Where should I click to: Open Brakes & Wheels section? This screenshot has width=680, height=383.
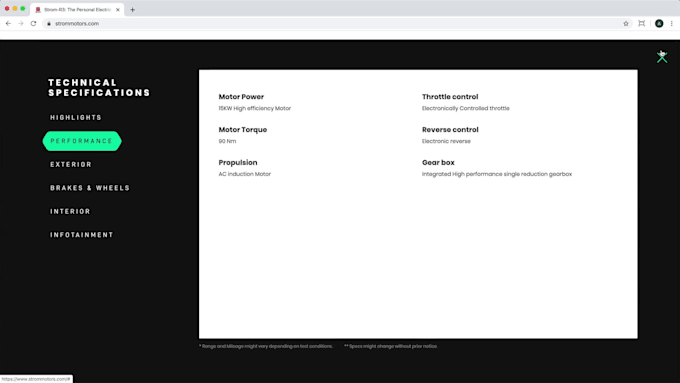click(x=90, y=188)
